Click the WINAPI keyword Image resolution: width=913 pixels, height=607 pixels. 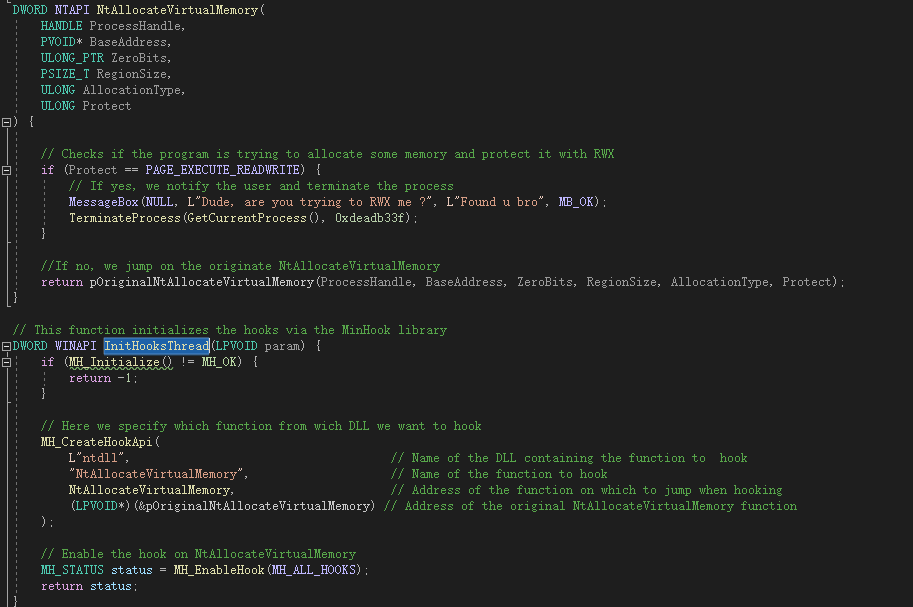click(x=76, y=346)
